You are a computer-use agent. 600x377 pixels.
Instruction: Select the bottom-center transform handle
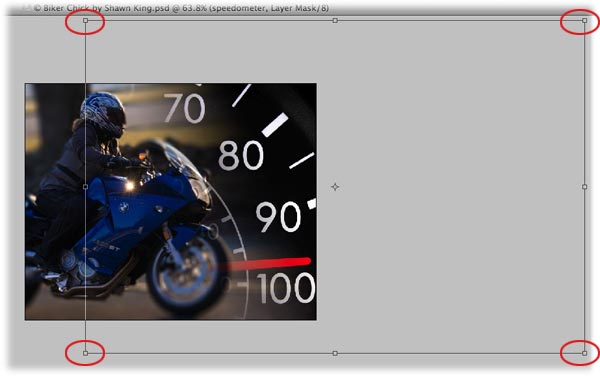(335, 353)
